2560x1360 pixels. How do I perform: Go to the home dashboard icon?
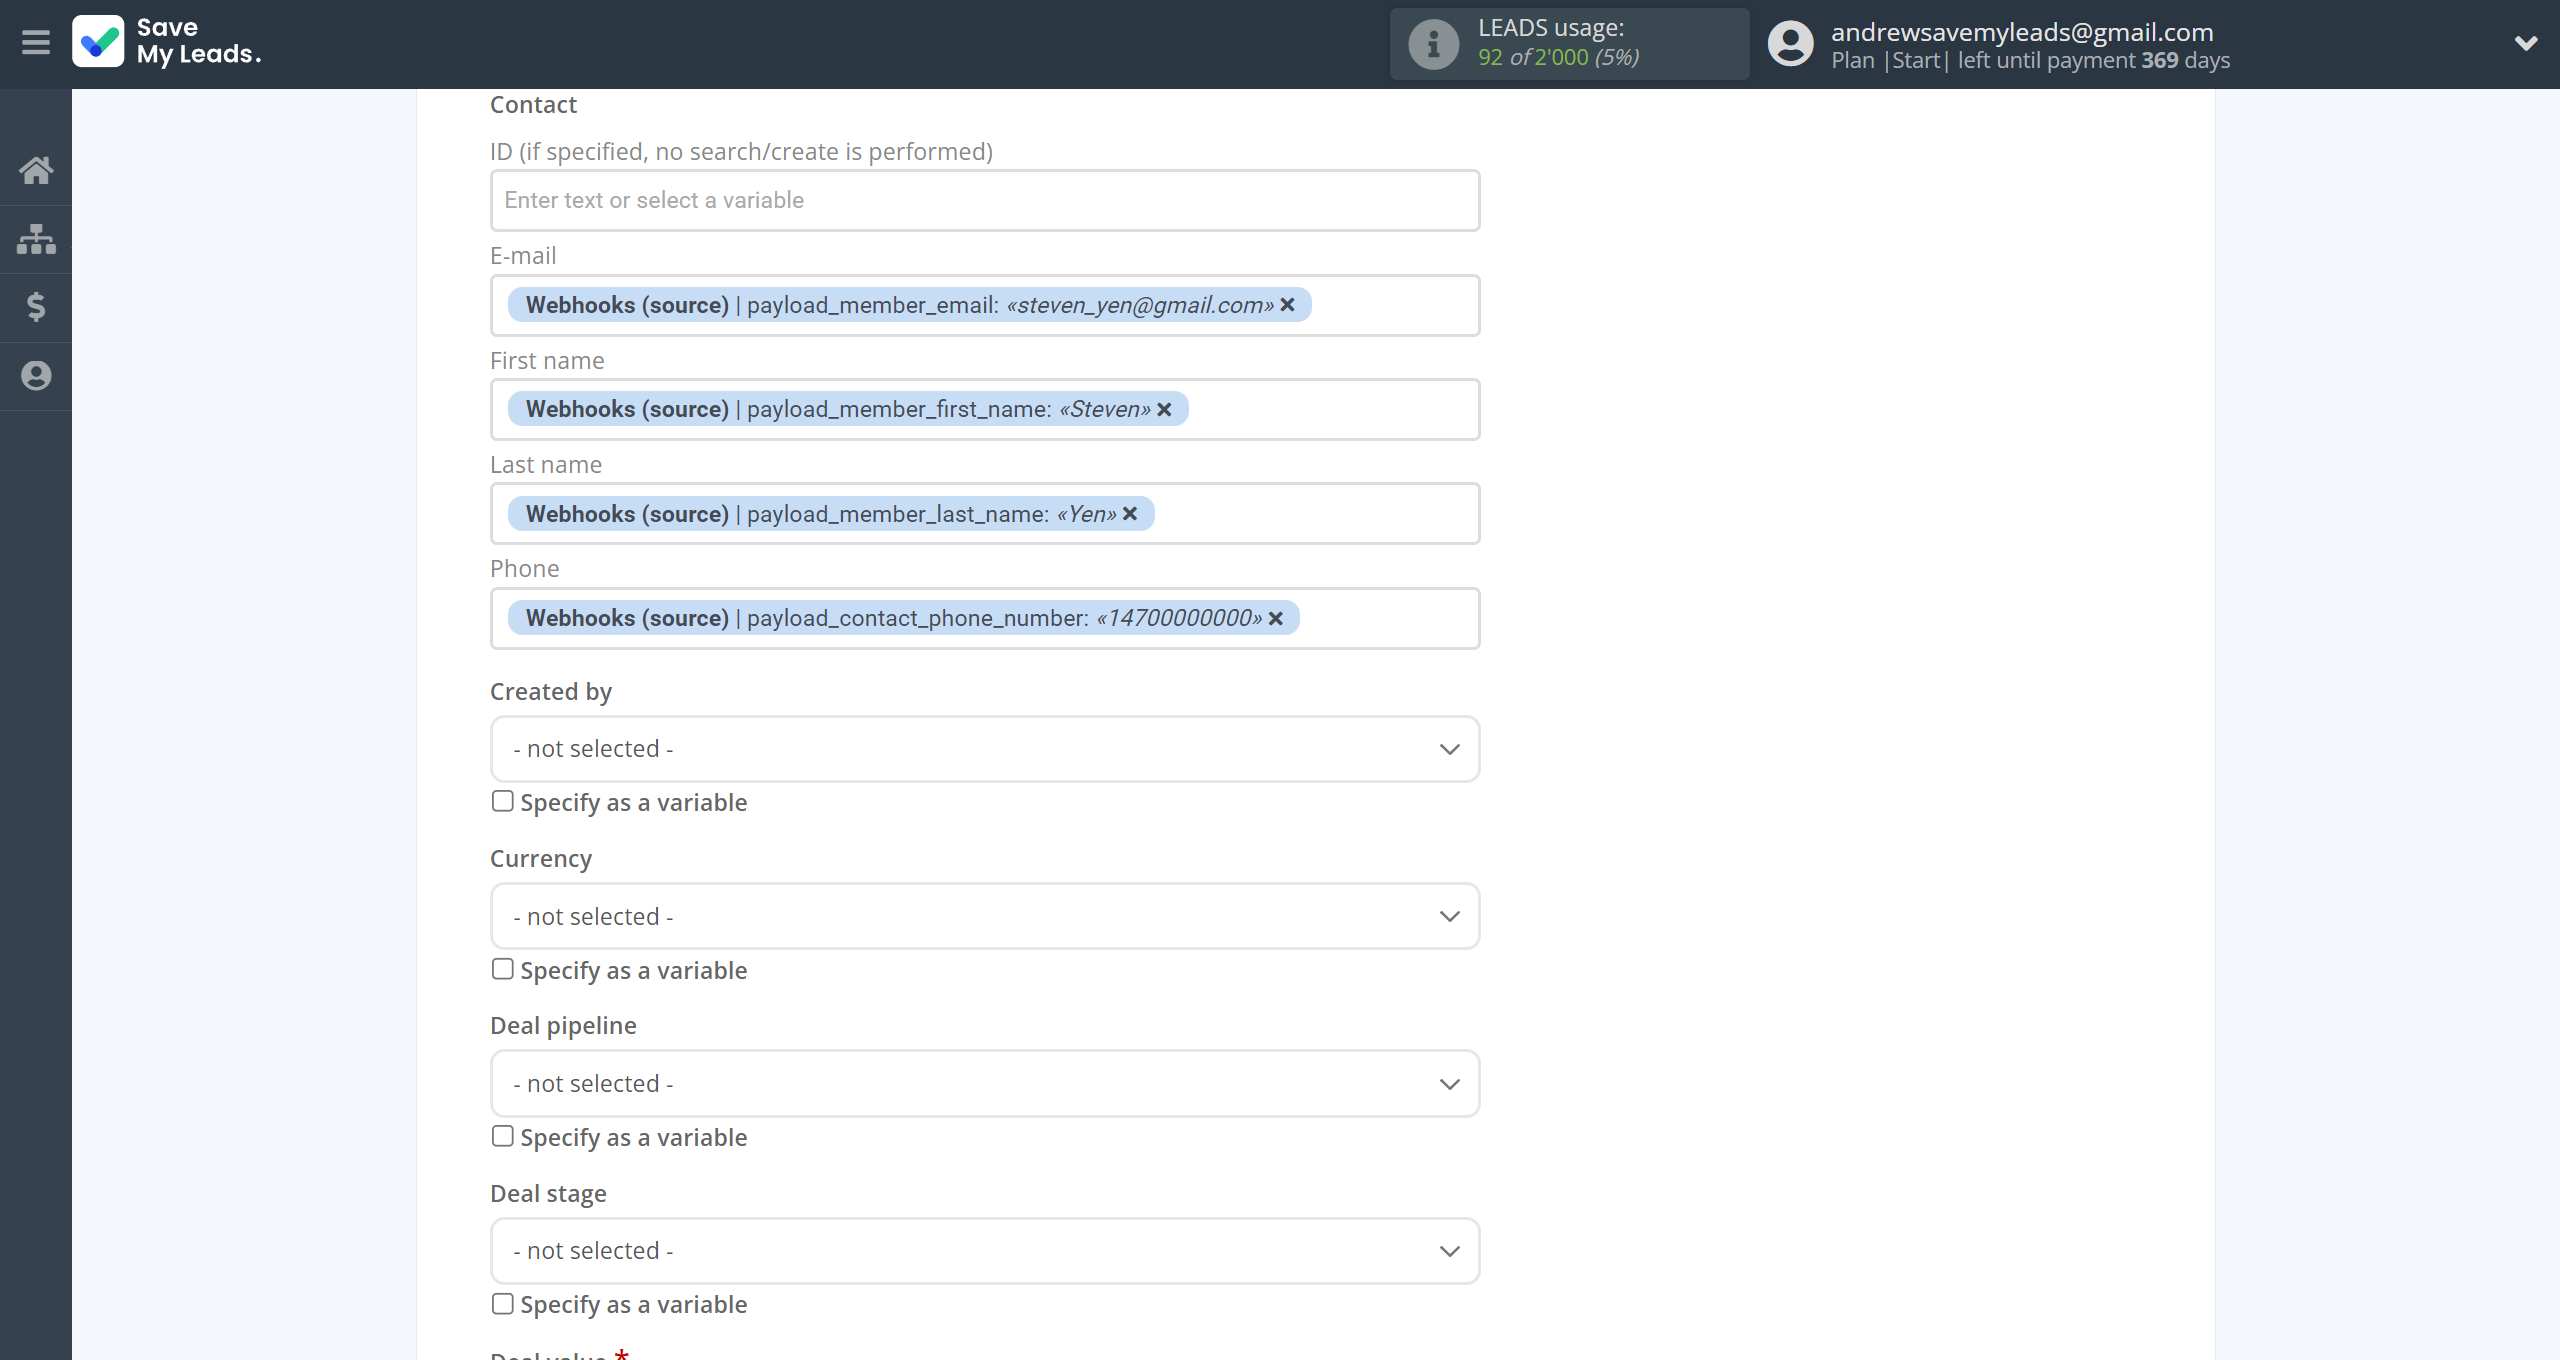click(x=36, y=170)
